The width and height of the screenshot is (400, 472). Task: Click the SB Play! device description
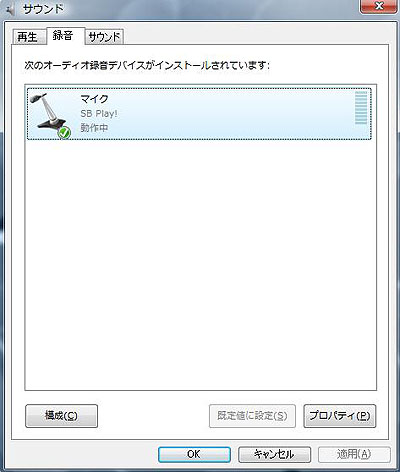pyautogui.click(x=99, y=114)
